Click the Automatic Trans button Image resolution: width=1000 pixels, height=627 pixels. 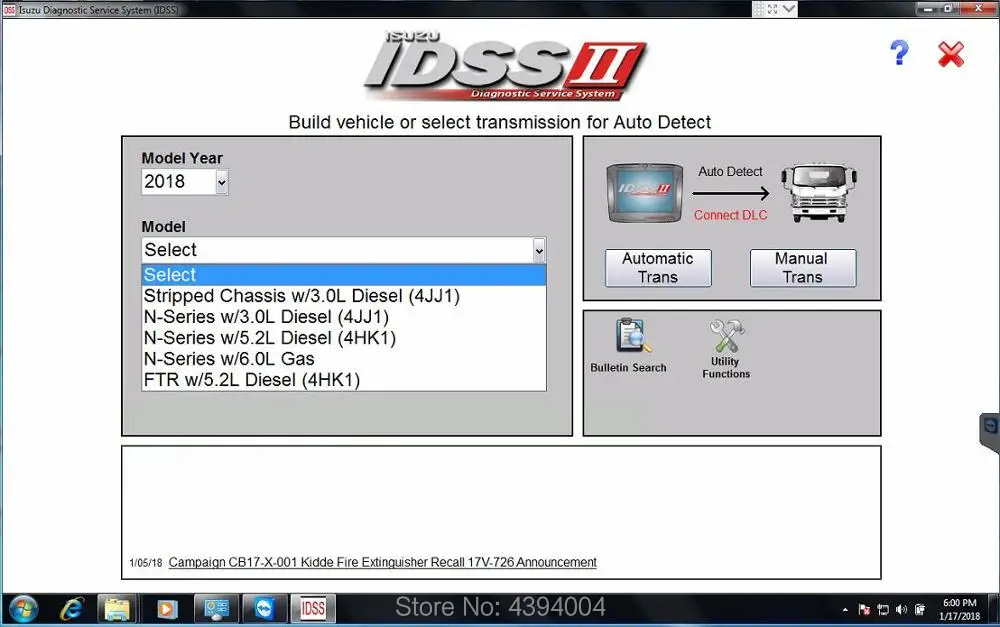tap(658, 268)
